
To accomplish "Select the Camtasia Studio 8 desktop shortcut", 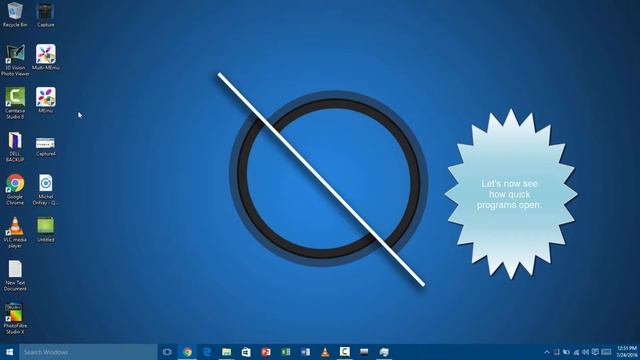I will (x=15, y=103).
